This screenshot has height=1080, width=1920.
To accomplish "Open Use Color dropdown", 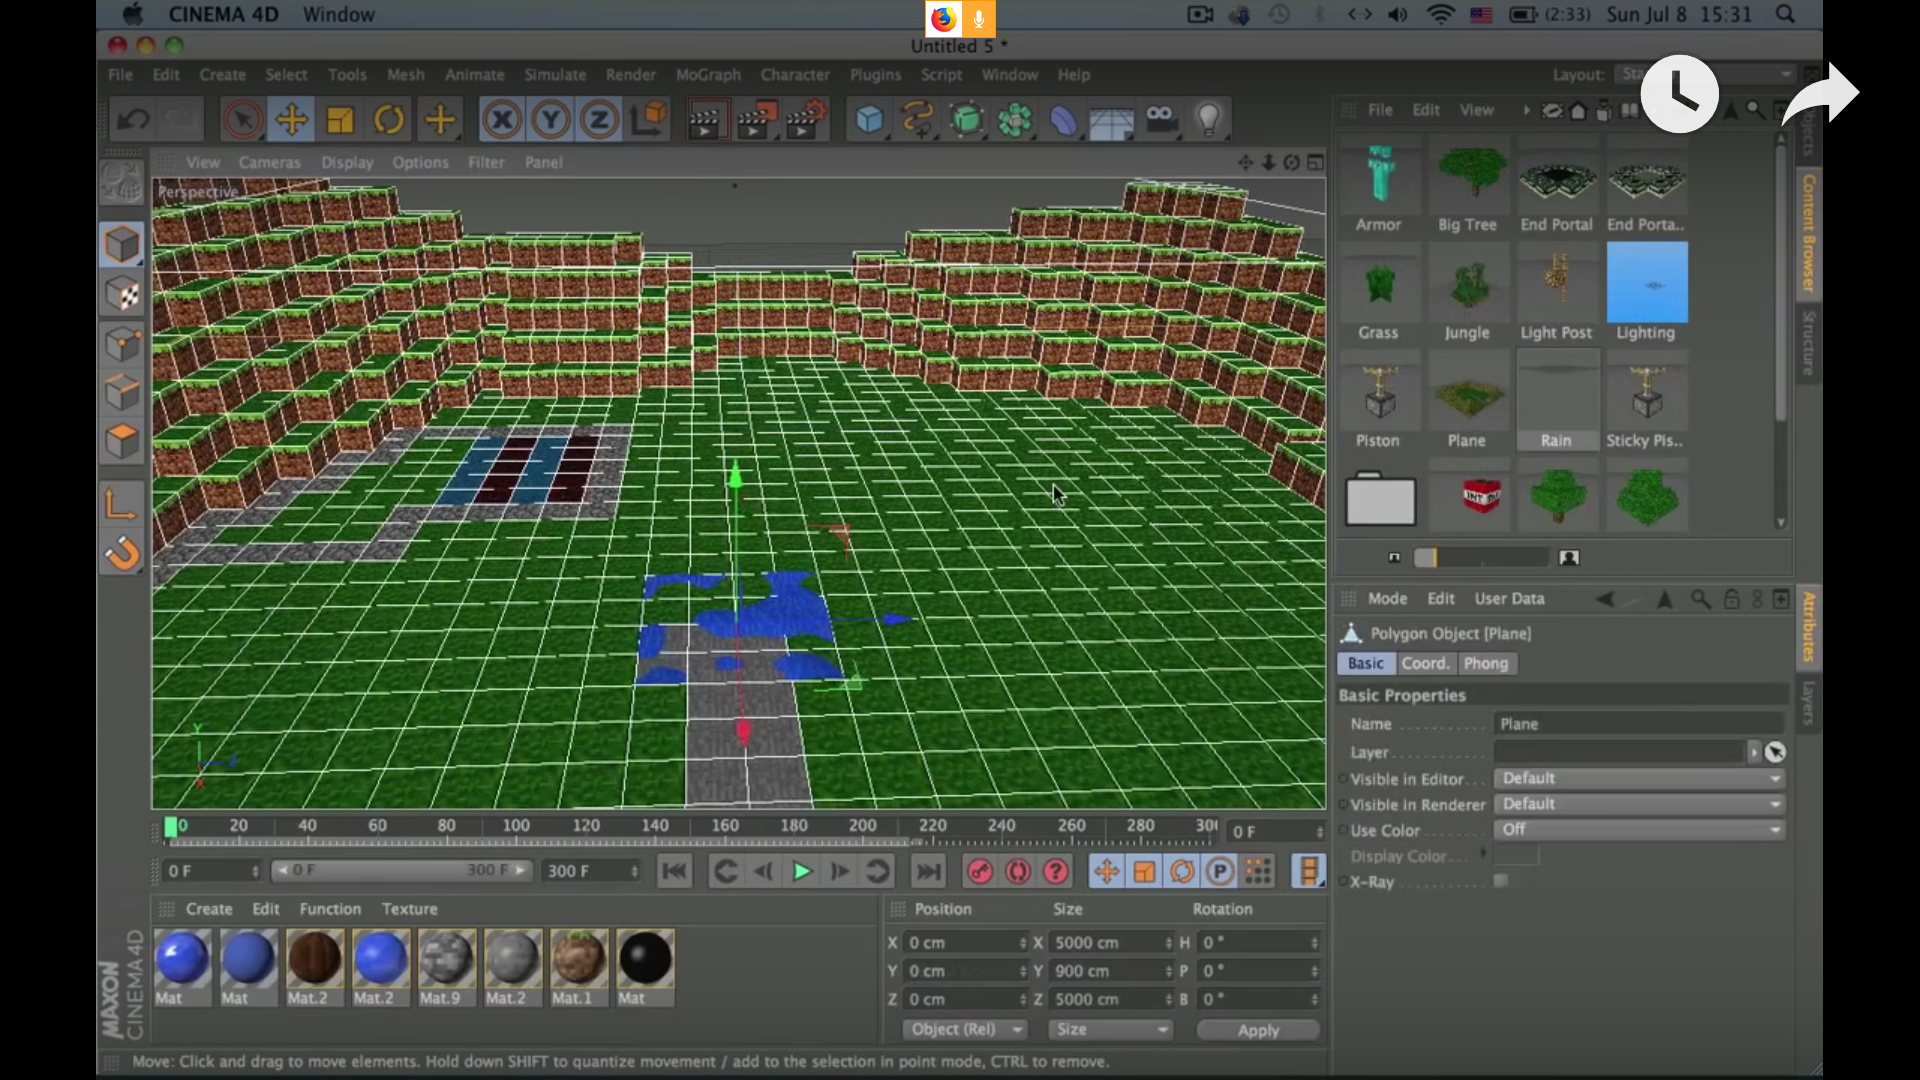I will click(1640, 830).
